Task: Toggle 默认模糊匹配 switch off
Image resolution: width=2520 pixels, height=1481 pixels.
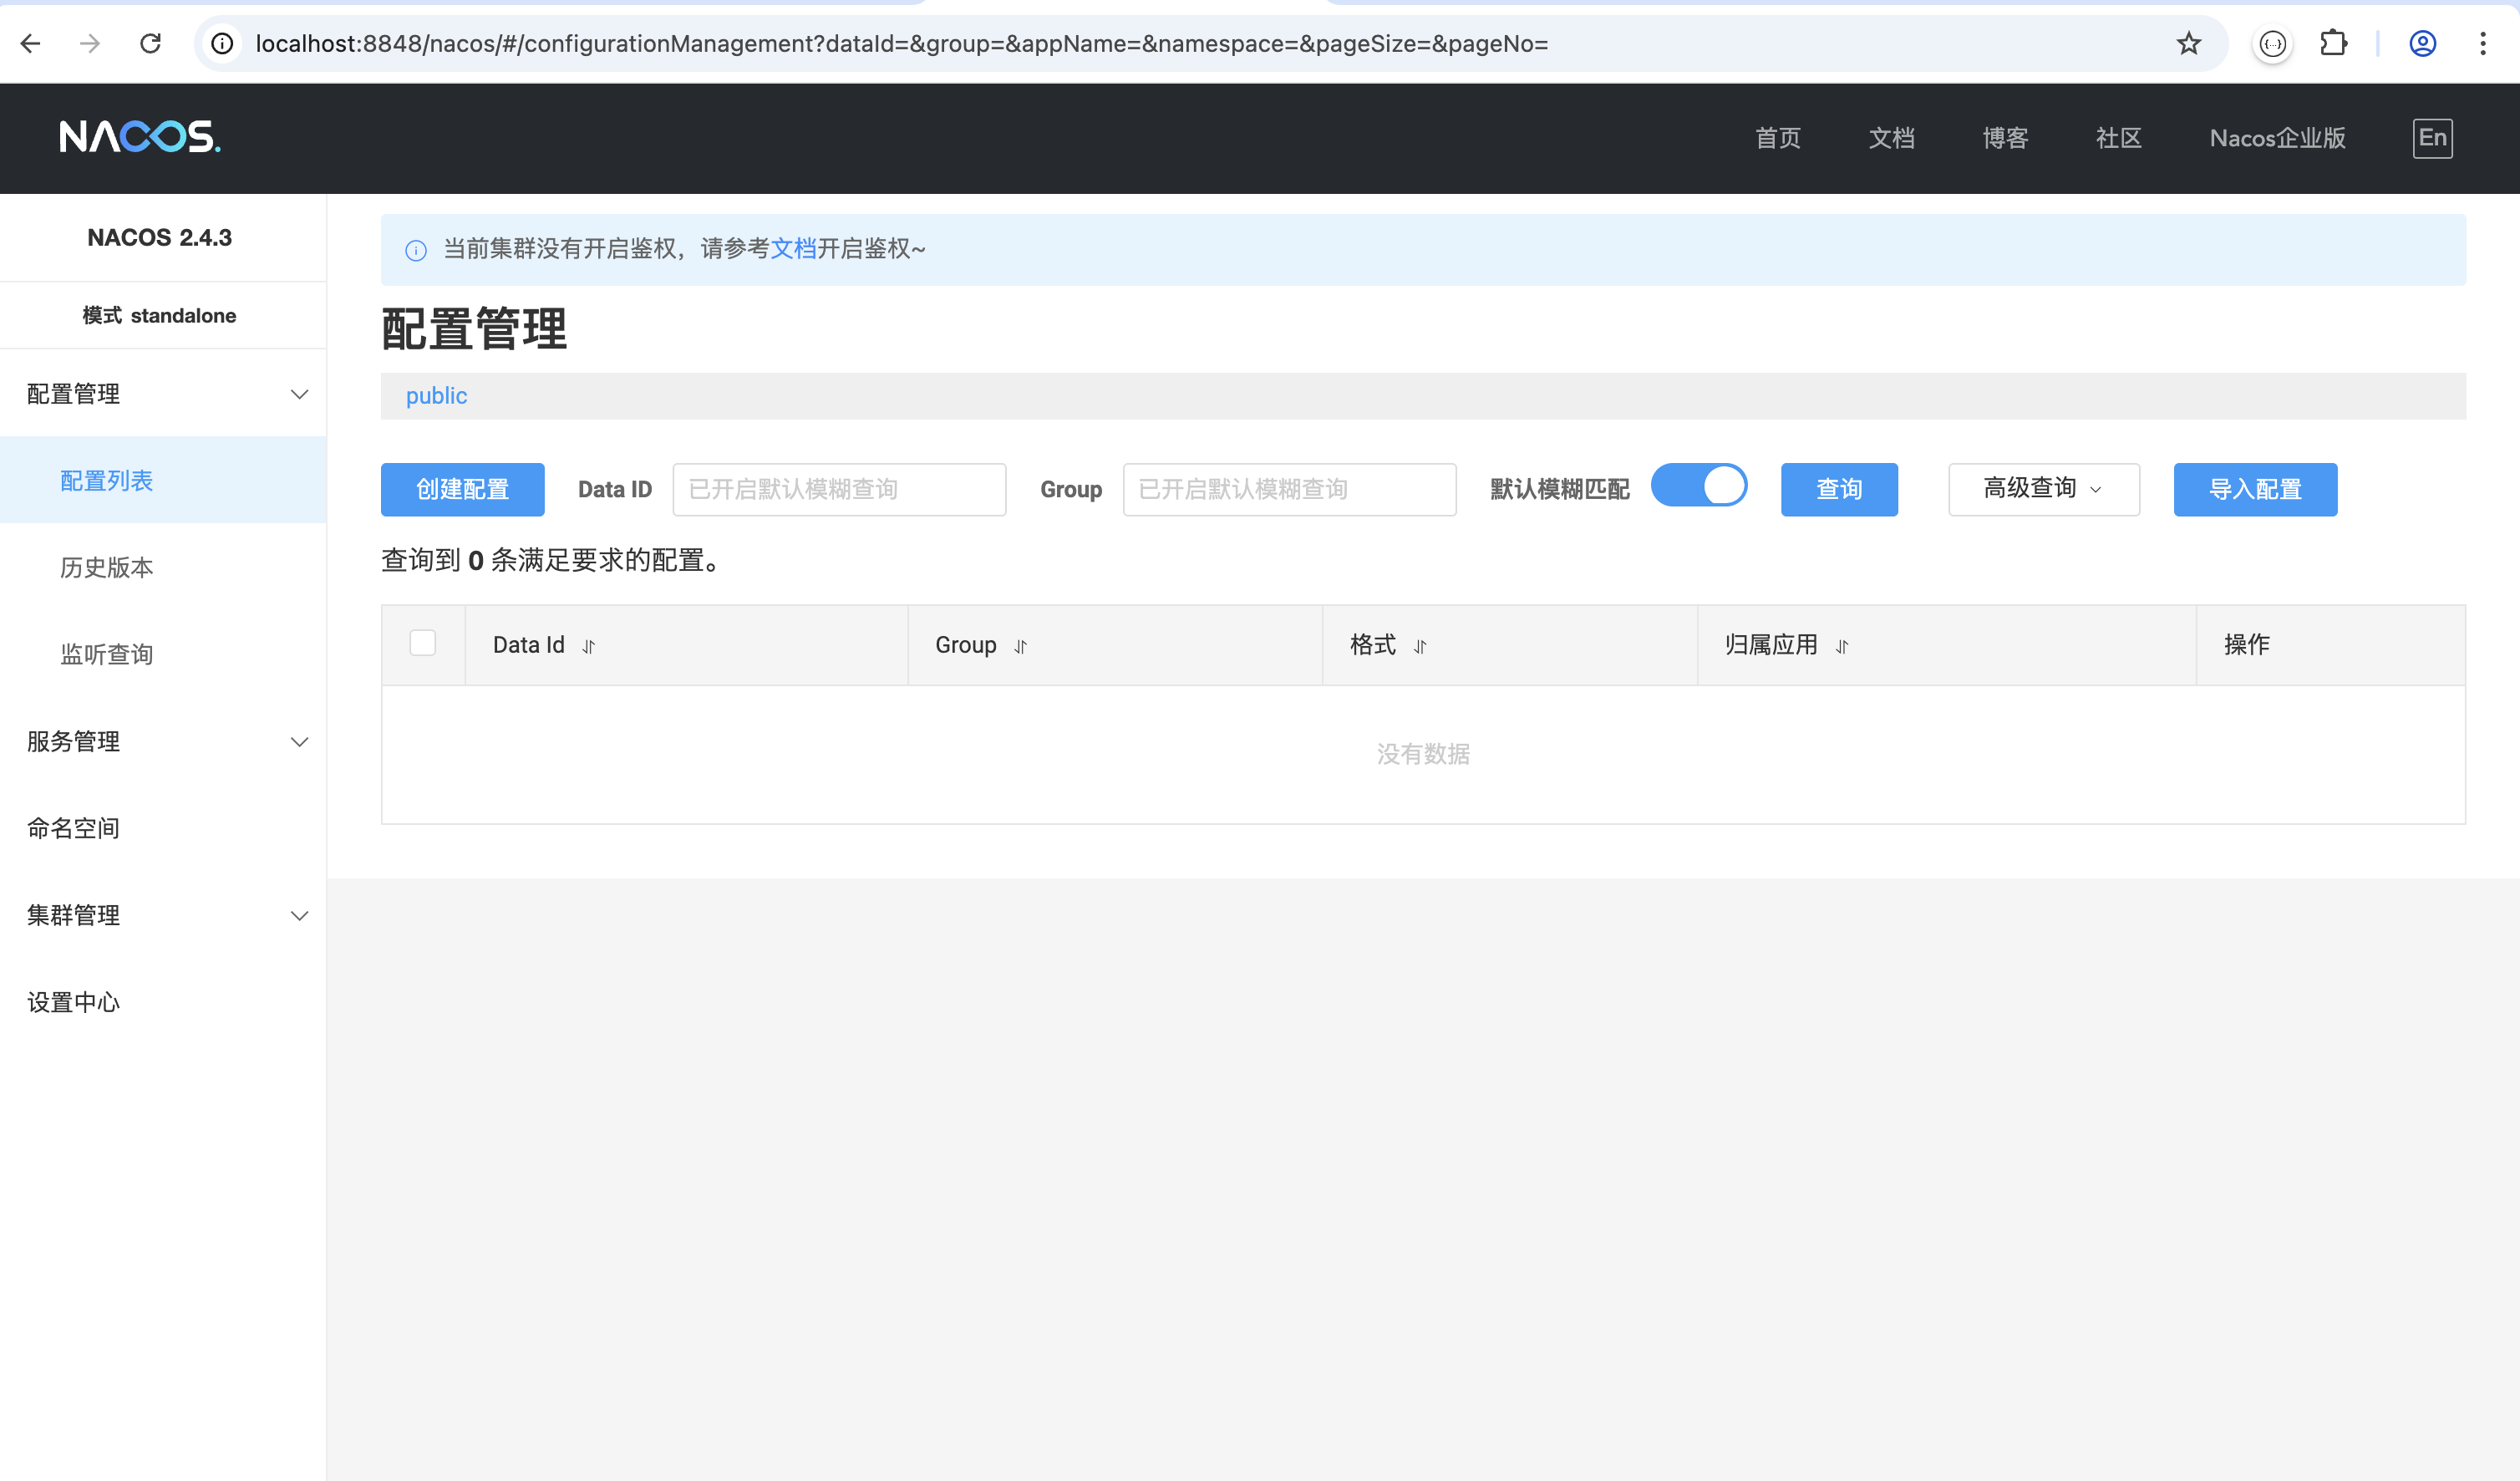Action: [1698, 486]
